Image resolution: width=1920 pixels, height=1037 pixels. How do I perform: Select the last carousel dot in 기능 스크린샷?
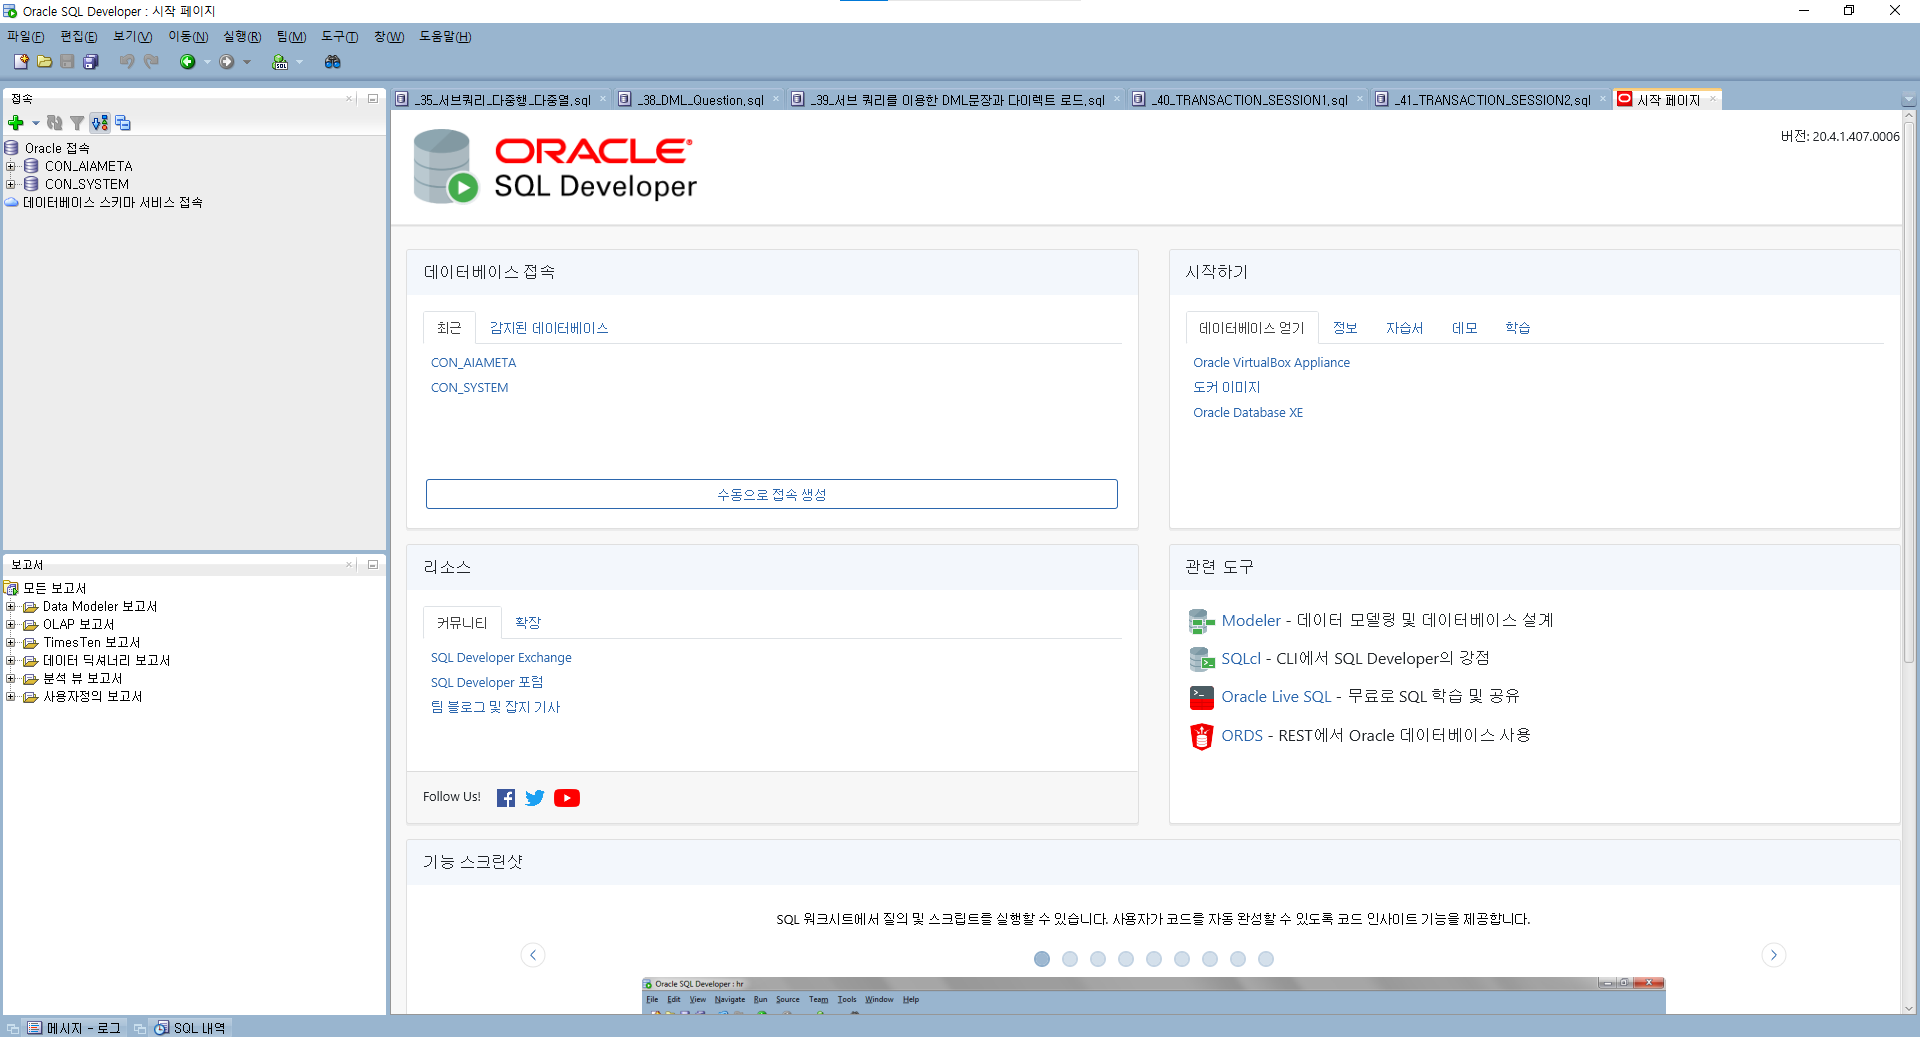pyautogui.click(x=1266, y=959)
